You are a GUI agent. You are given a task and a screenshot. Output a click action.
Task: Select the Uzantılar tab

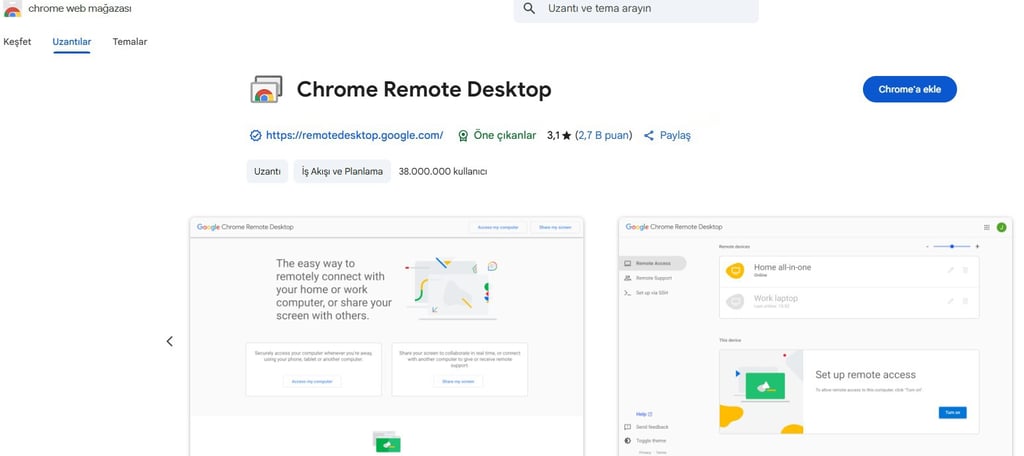tap(72, 42)
